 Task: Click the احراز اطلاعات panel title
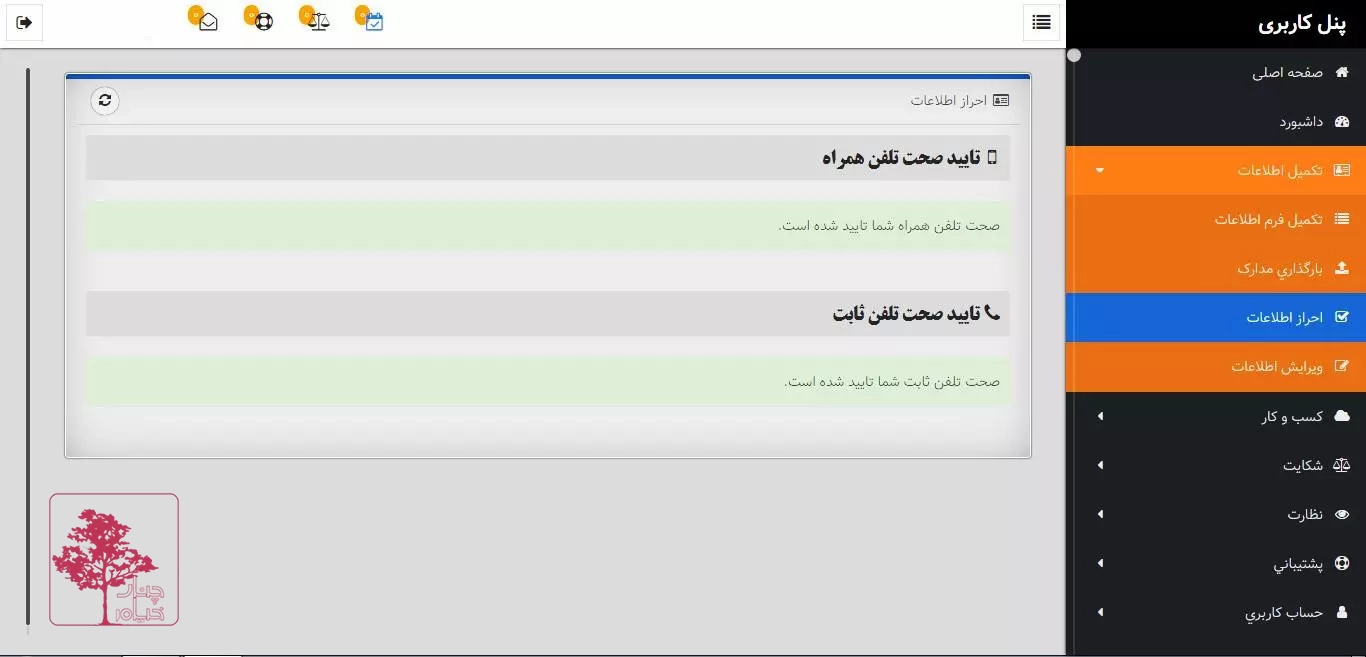[x=948, y=100]
